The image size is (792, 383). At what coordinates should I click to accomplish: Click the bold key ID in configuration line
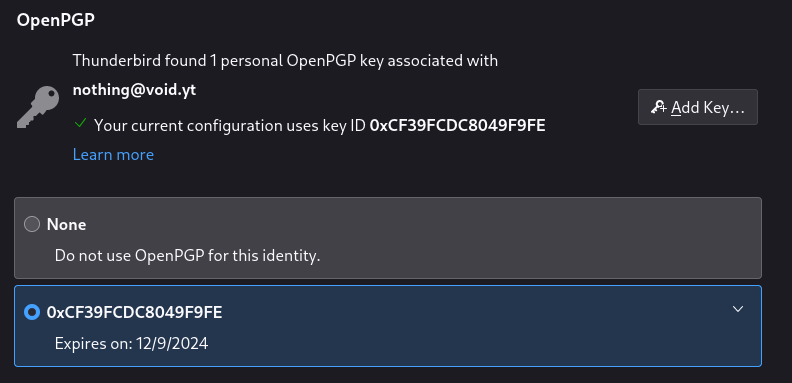pyautogui.click(x=458, y=125)
